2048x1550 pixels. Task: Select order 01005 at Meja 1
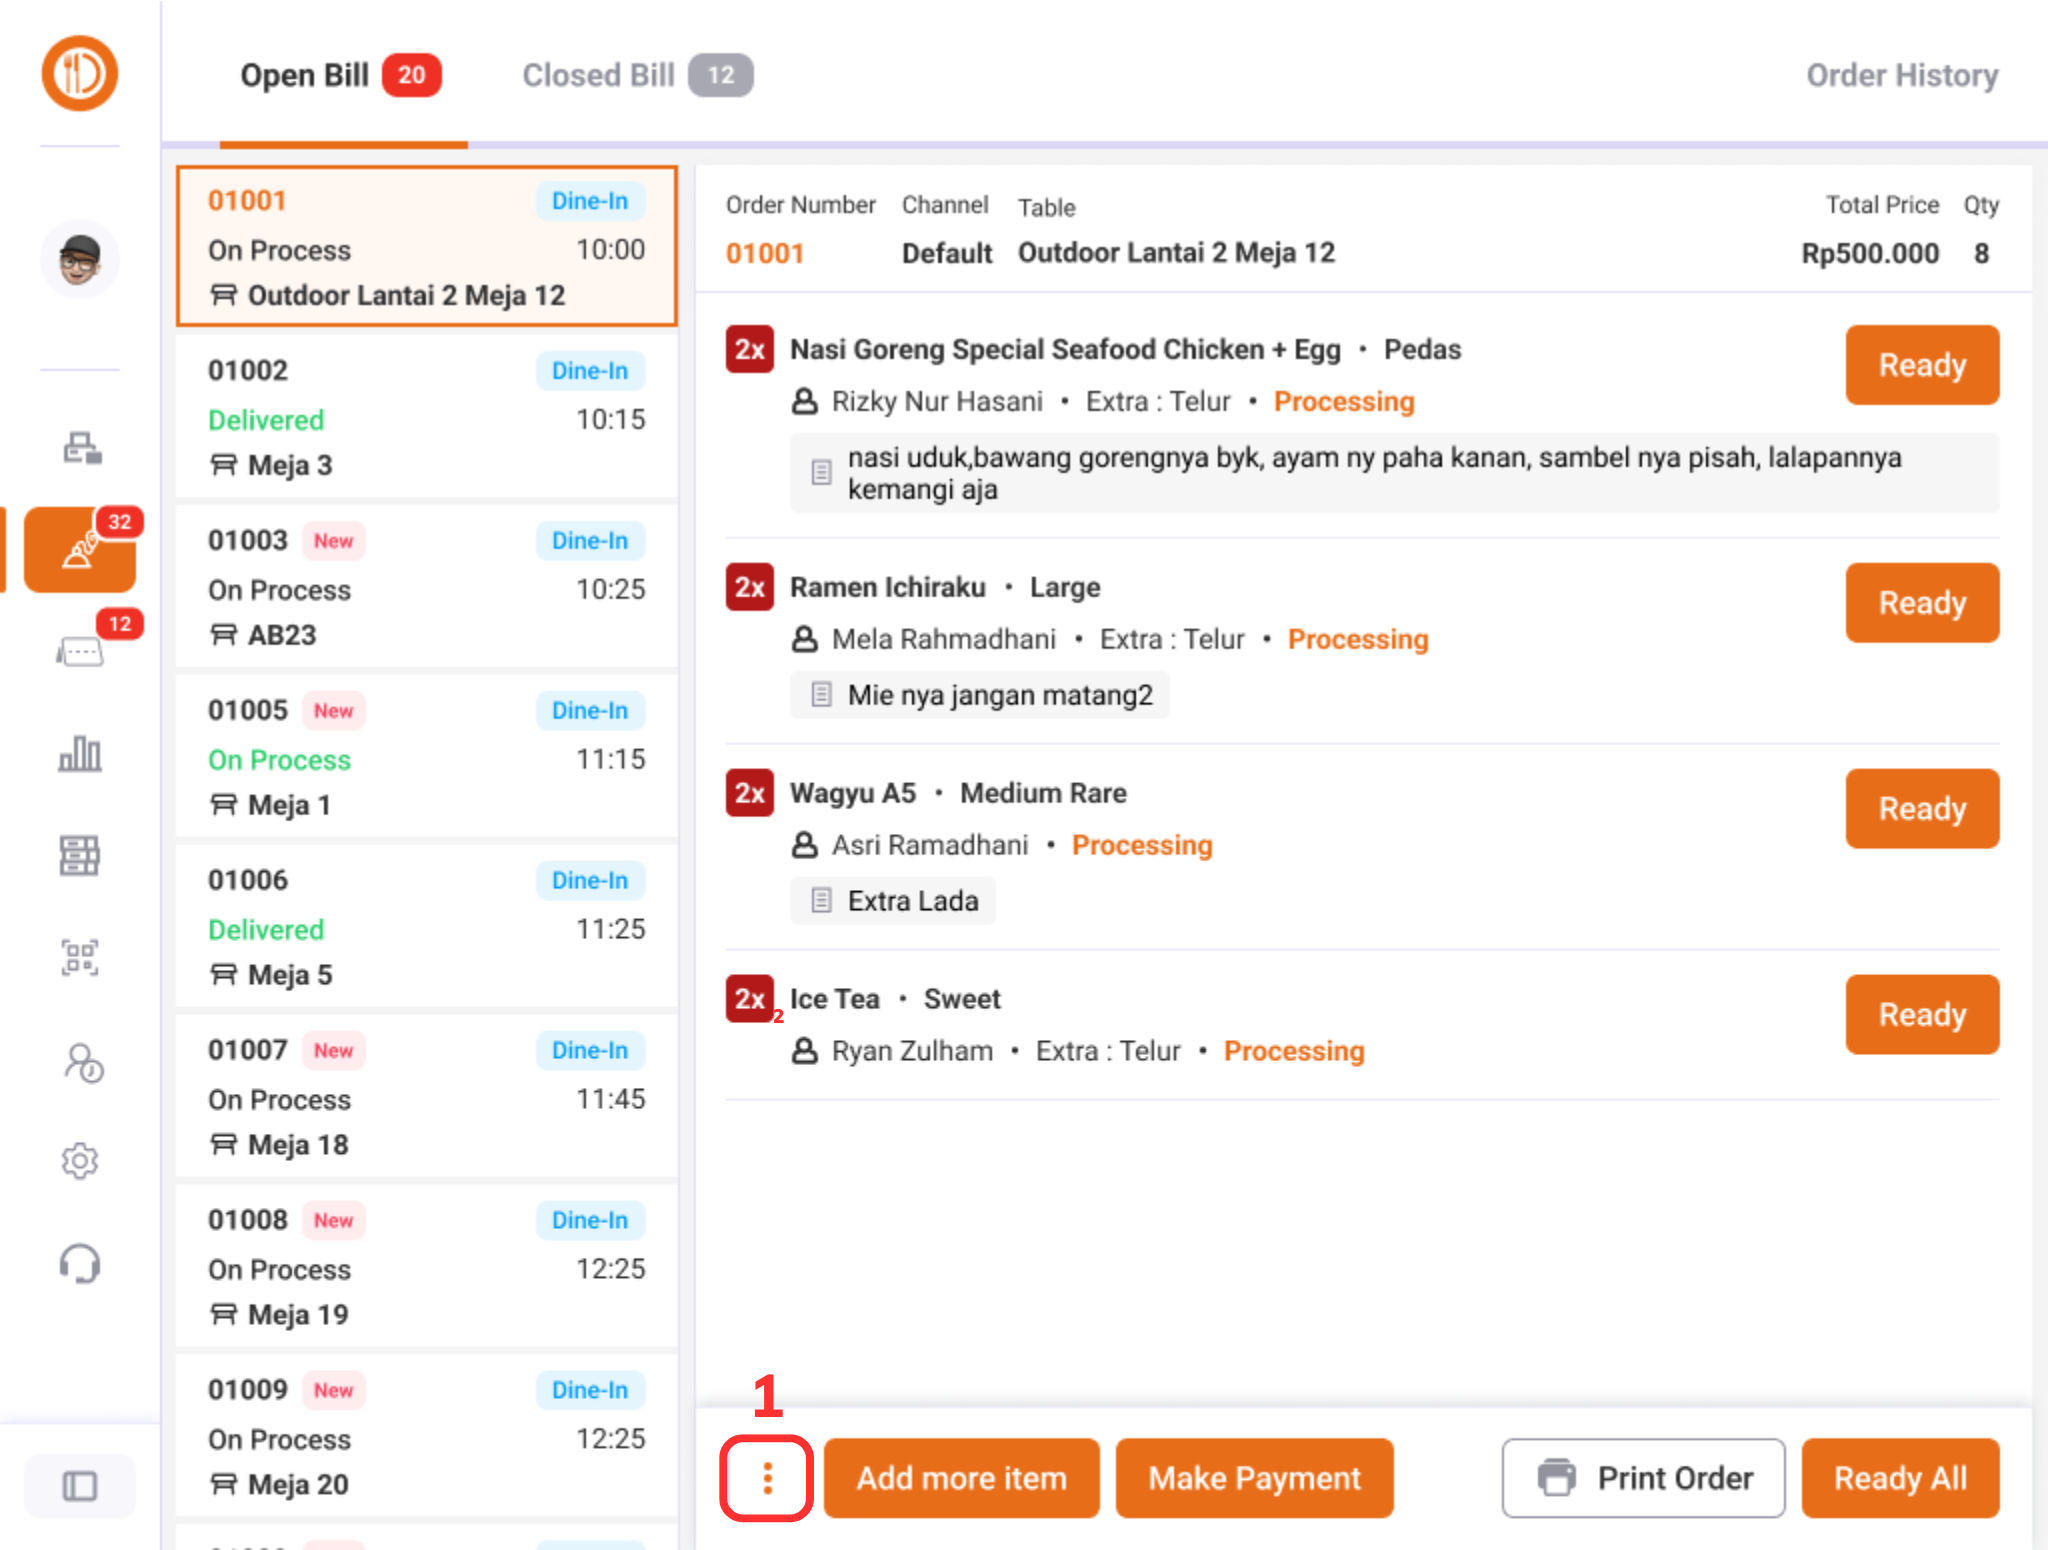coord(427,757)
